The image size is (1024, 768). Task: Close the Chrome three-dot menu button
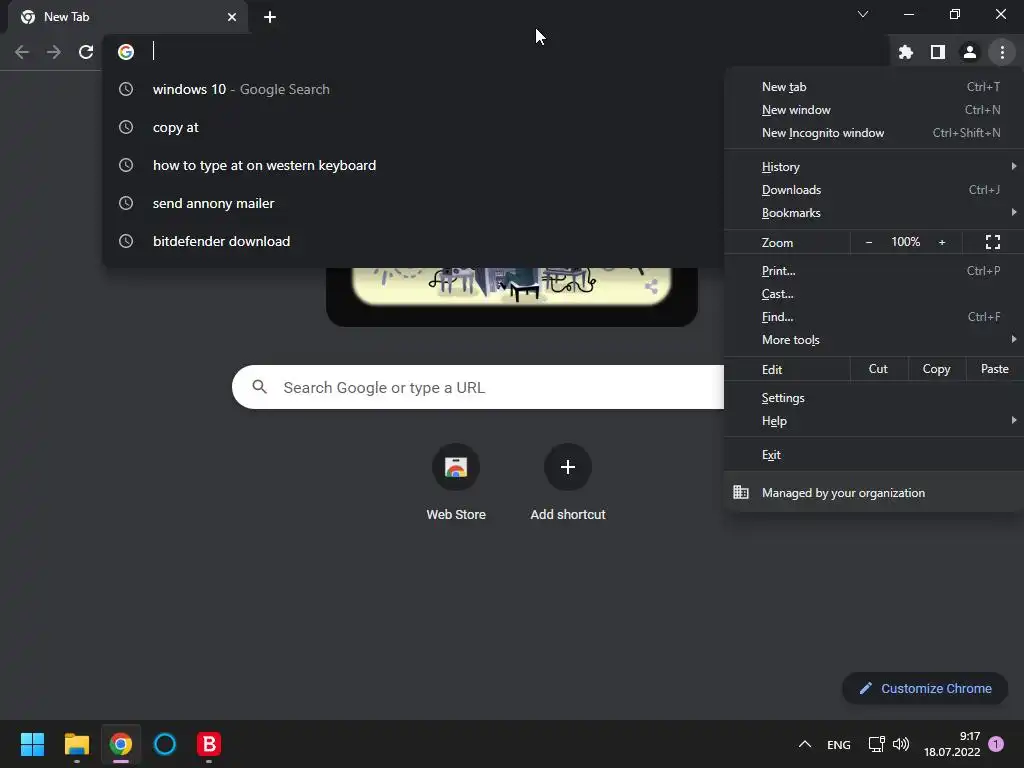1002,52
